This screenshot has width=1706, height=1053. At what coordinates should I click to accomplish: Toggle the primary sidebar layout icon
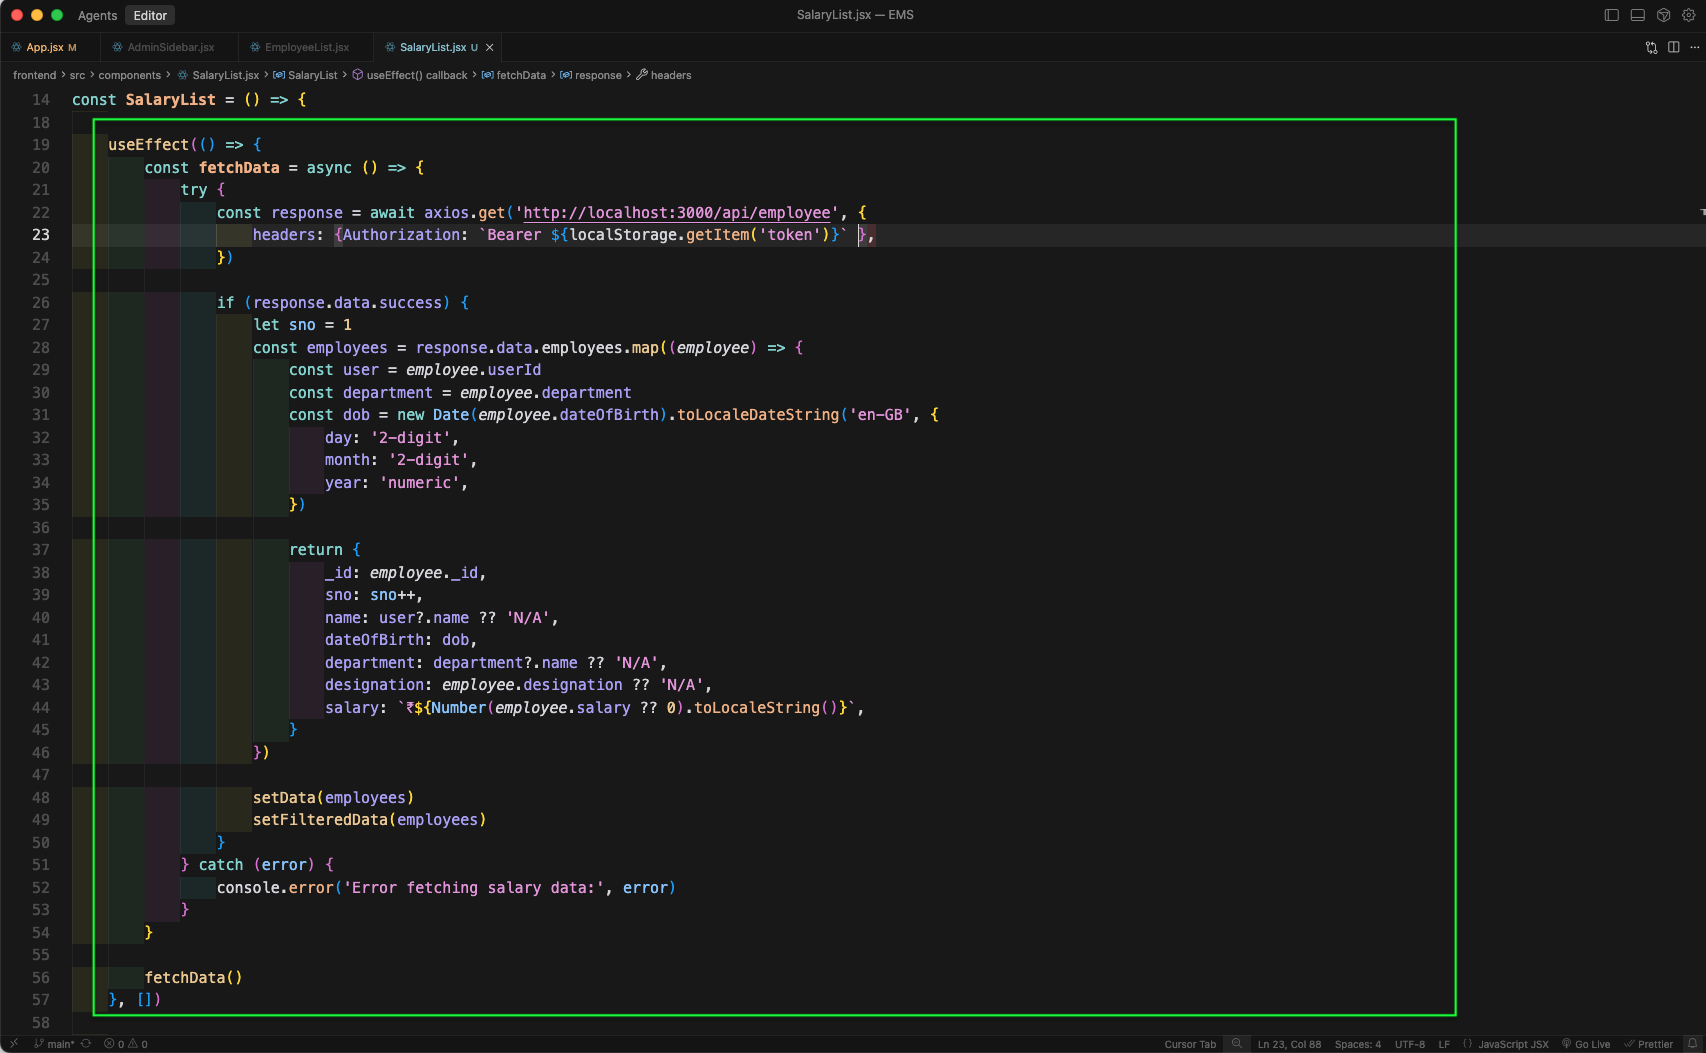point(1611,15)
